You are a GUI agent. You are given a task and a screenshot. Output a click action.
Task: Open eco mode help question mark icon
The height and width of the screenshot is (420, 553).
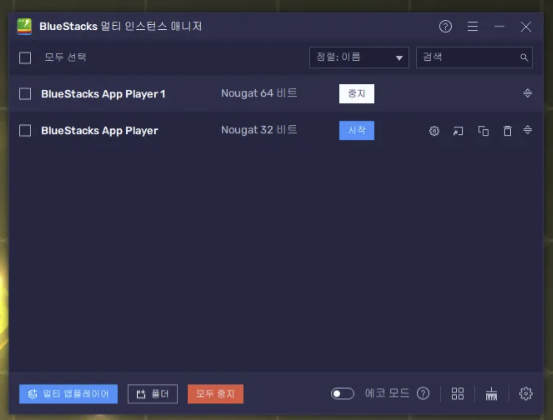coord(423,393)
